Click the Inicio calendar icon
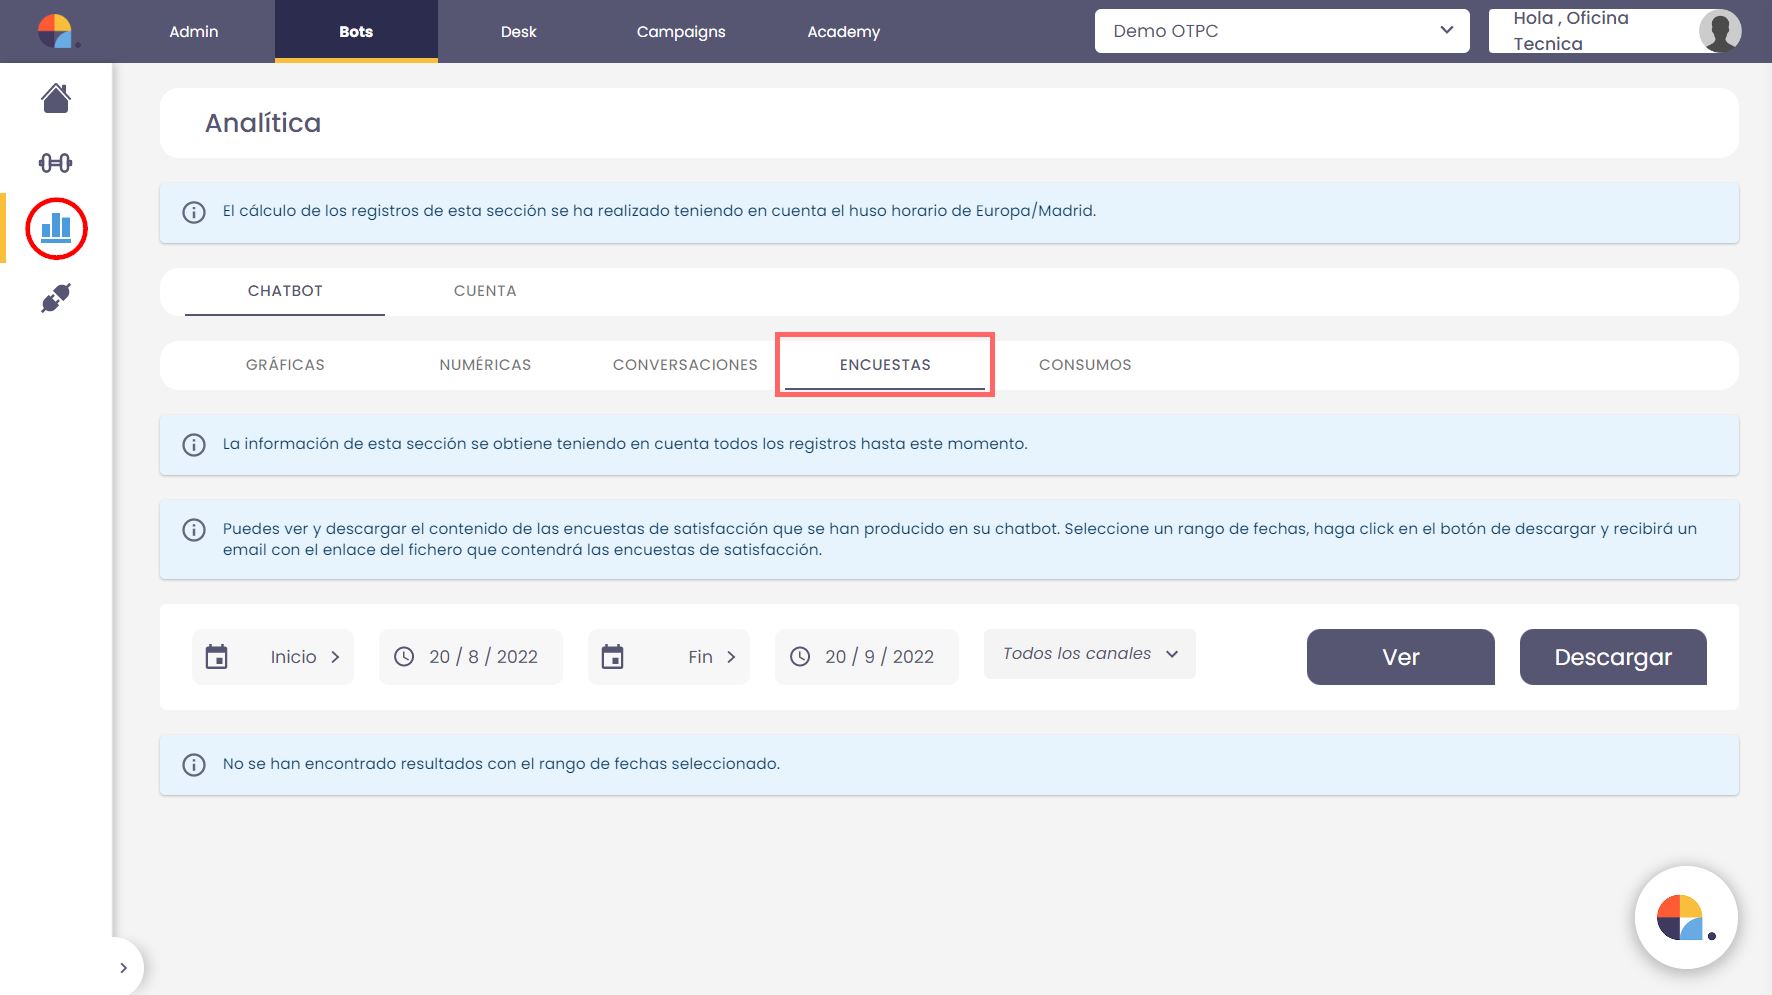 (217, 657)
